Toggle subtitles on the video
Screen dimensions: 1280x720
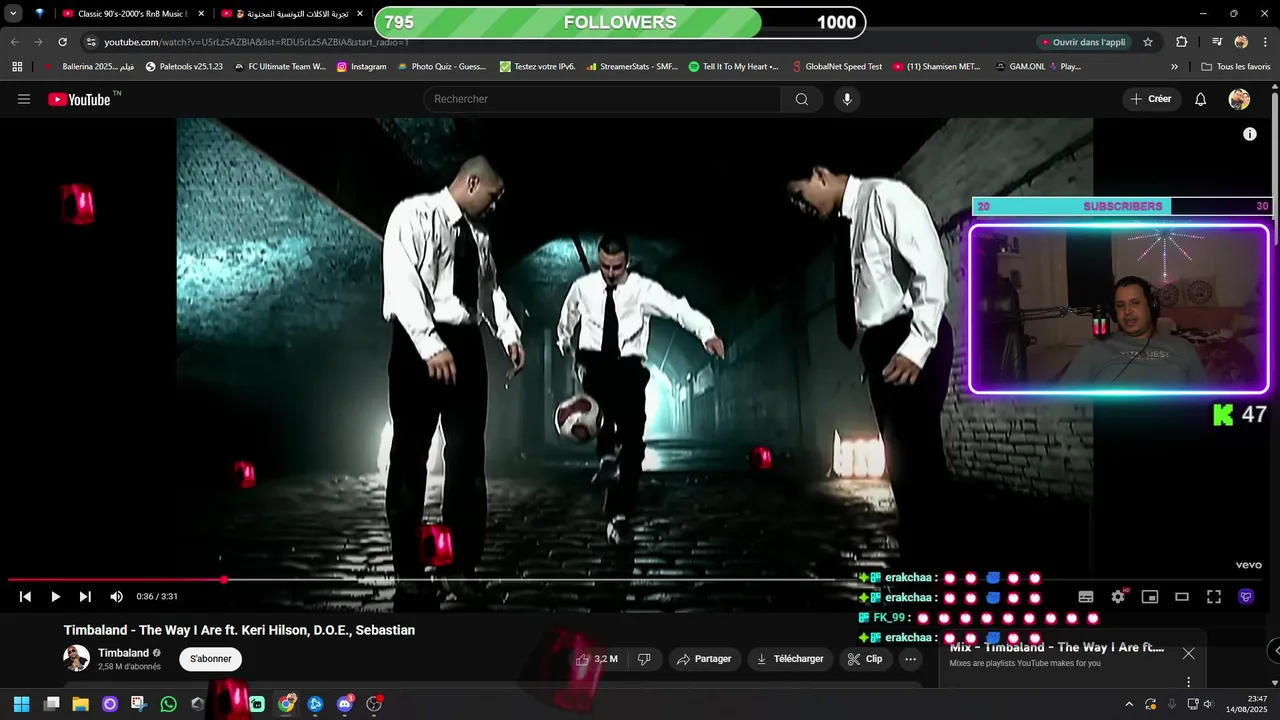(x=1086, y=597)
